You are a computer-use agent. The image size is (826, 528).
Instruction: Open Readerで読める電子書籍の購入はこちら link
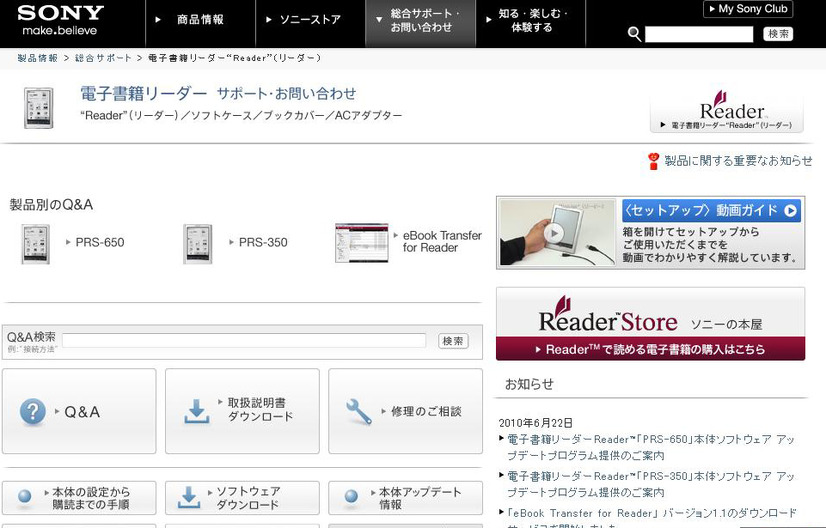point(651,349)
